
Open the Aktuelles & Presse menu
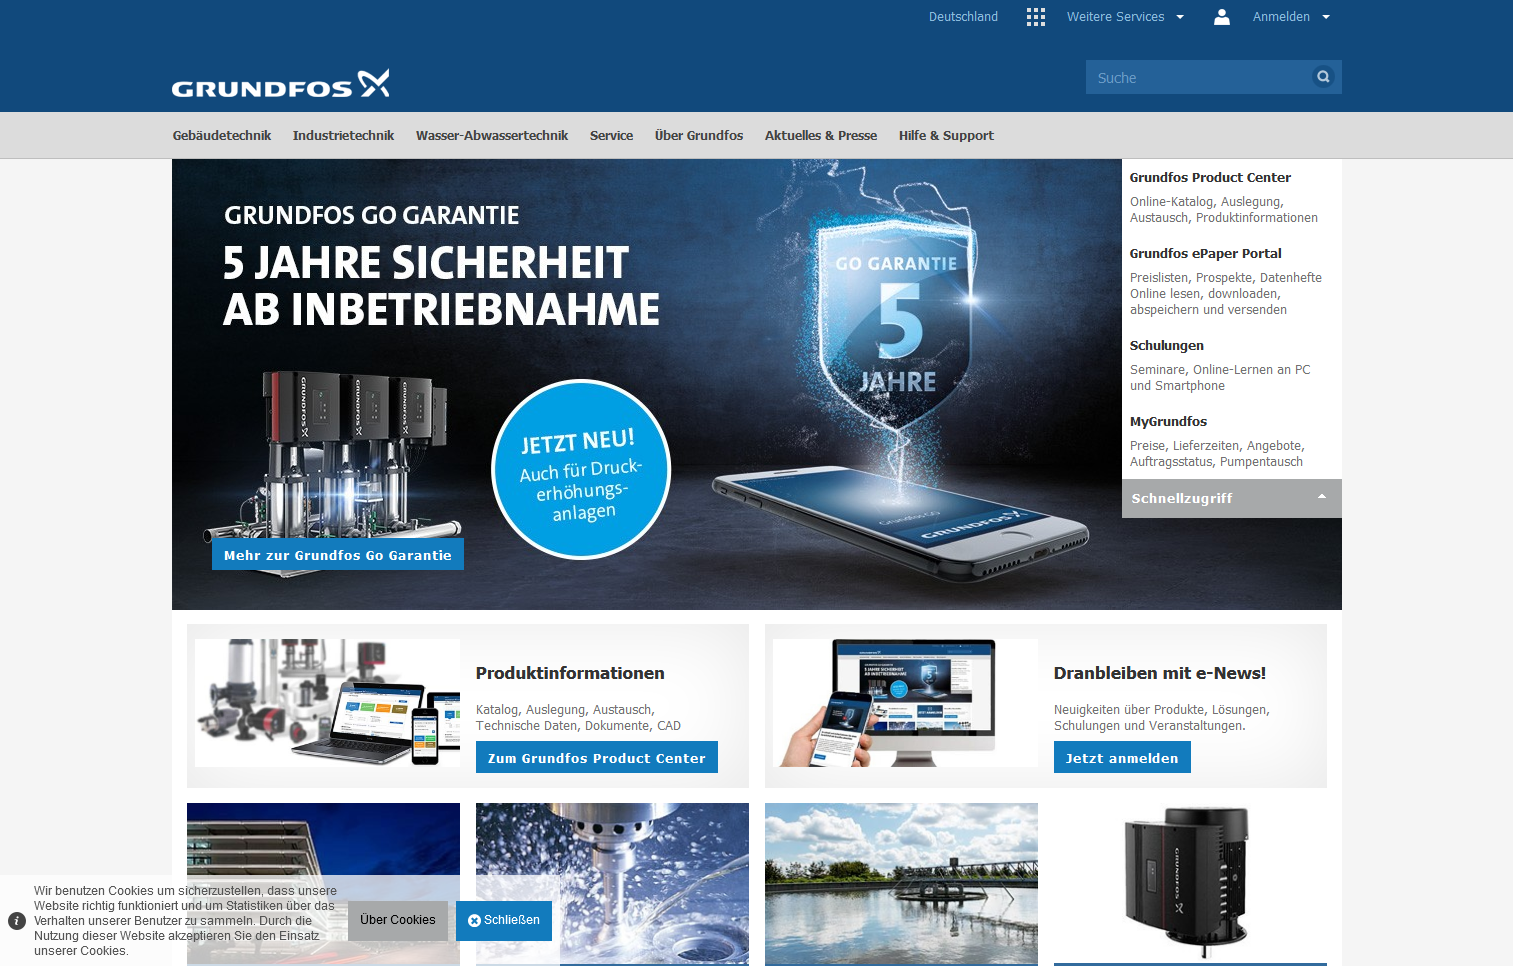(x=821, y=136)
